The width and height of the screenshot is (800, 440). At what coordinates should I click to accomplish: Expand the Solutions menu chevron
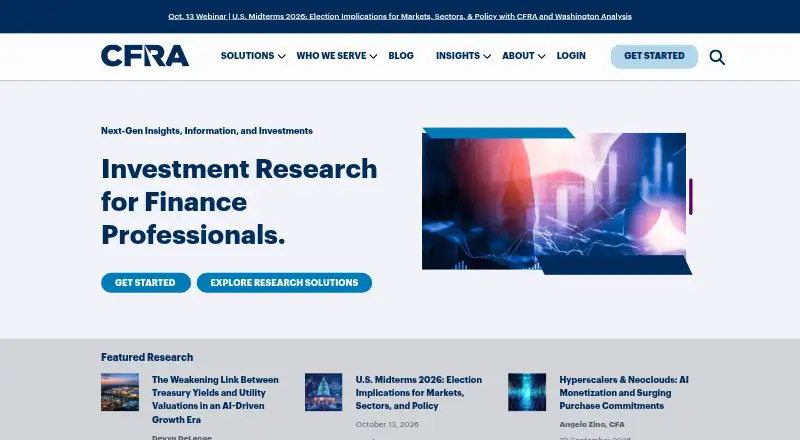(x=282, y=57)
